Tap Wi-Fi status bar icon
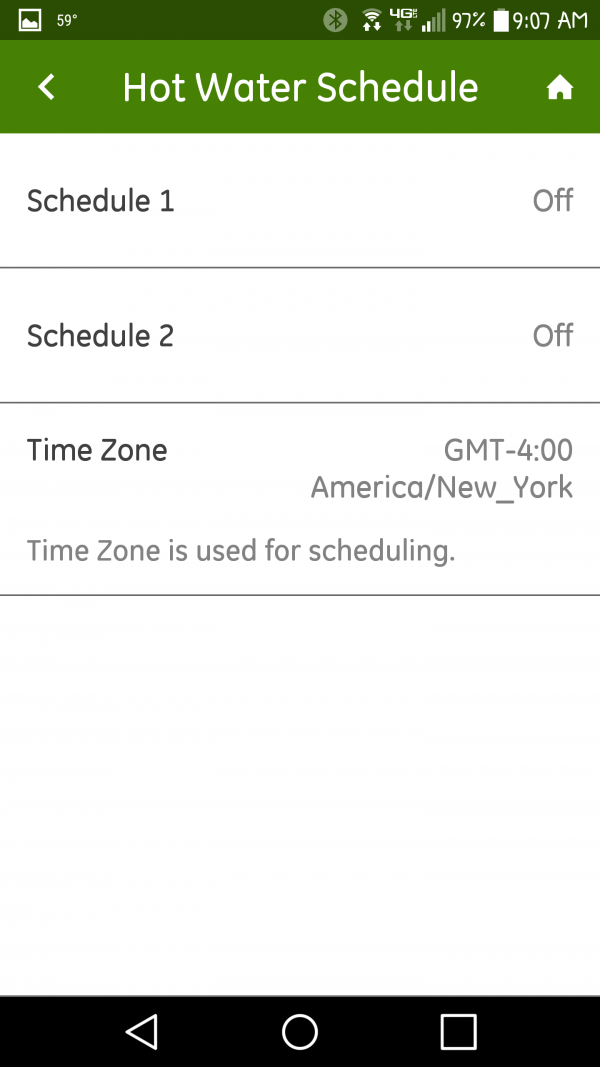This screenshot has width=600, height=1067. [371, 20]
